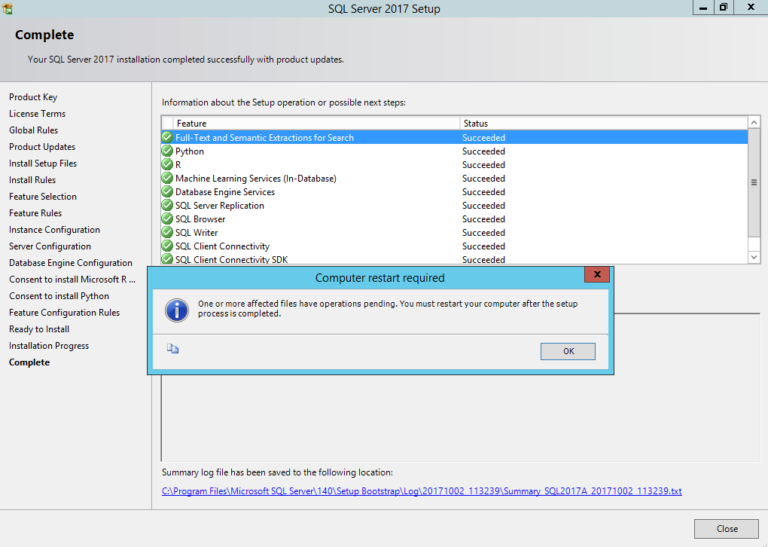This screenshot has width=768, height=547.
Task: Open the summary log file link
Action: tap(422, 491)
